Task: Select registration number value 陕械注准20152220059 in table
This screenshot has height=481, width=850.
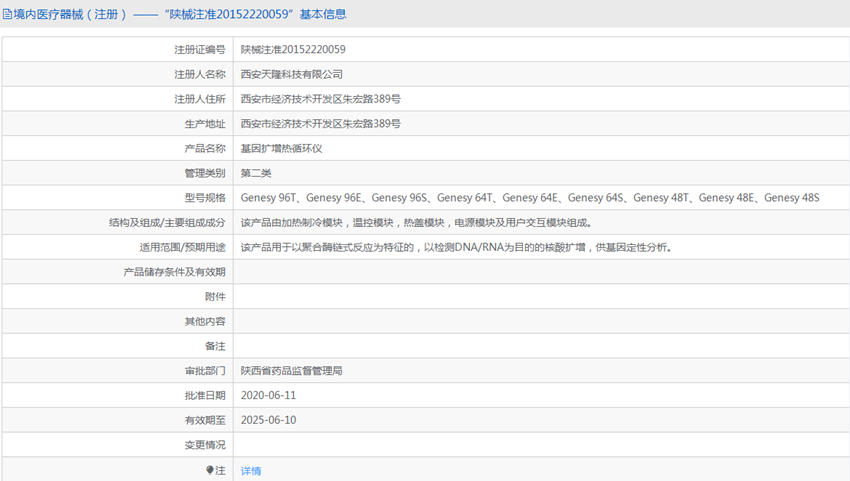Action: (x=293, y=49)
